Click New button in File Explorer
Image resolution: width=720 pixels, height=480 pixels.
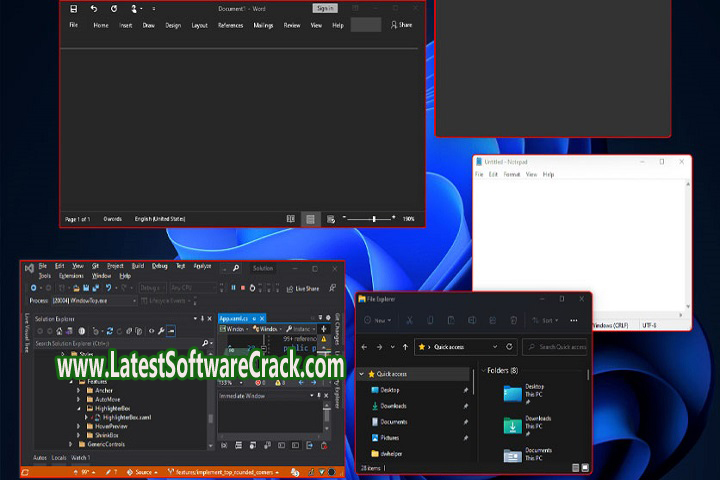pyautogui.click(x=377, y=321)
